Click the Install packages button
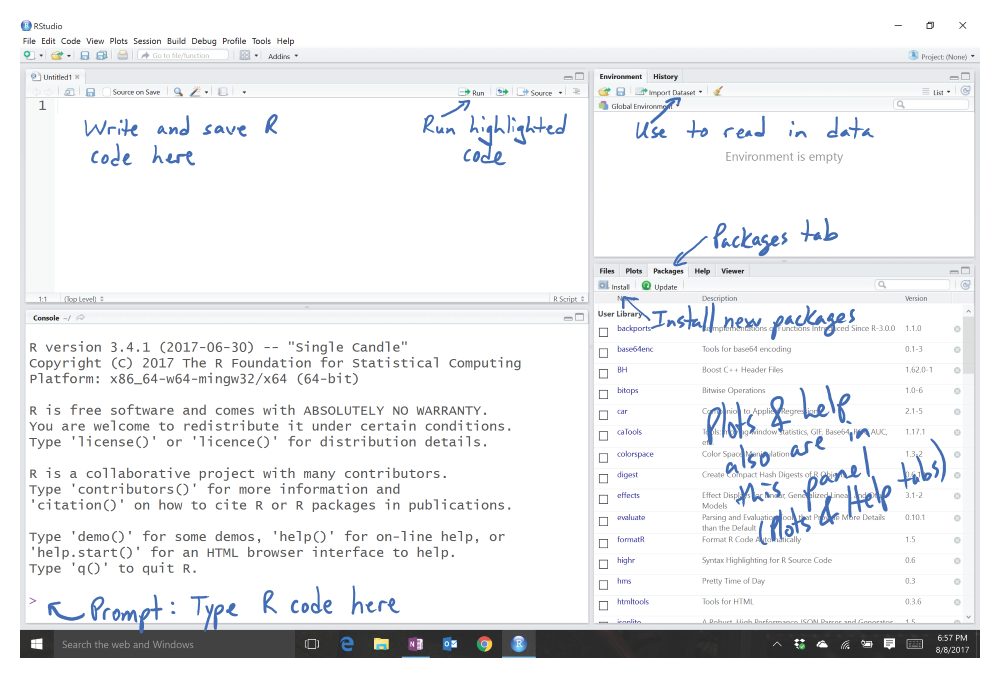Image resolution: width=984 pixels, height=676 pixels. click(614, 286)
